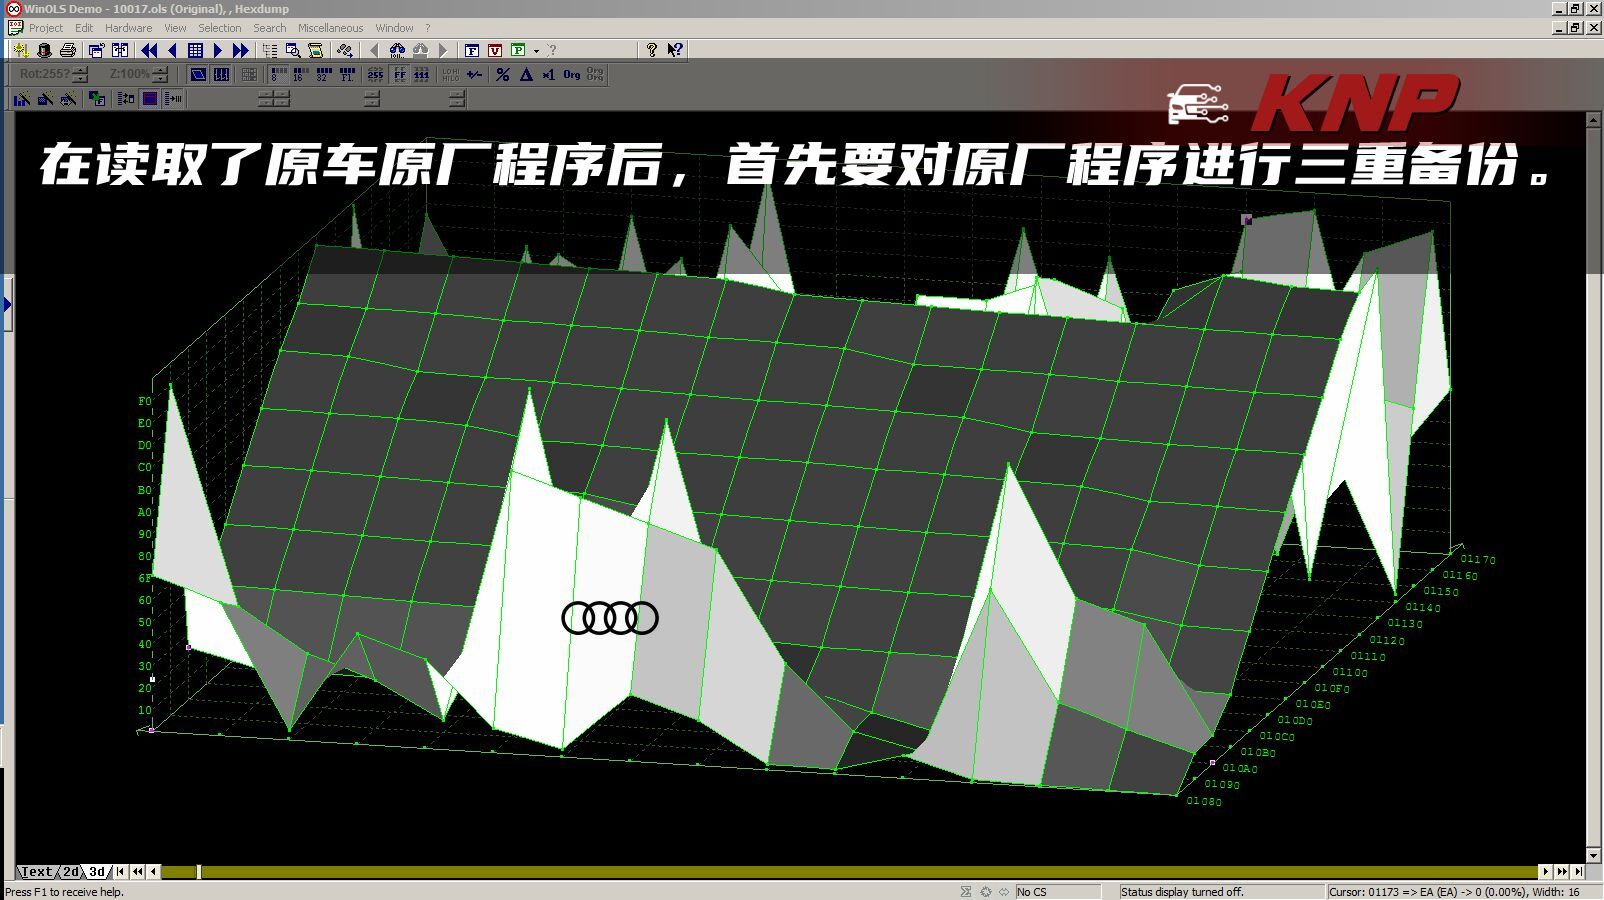Click the delta difference icon

coord(526,74)
